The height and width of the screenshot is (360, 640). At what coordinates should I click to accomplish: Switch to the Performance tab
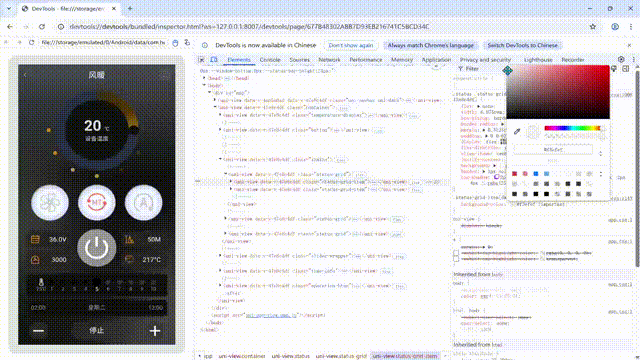click(x=366, y=60)
